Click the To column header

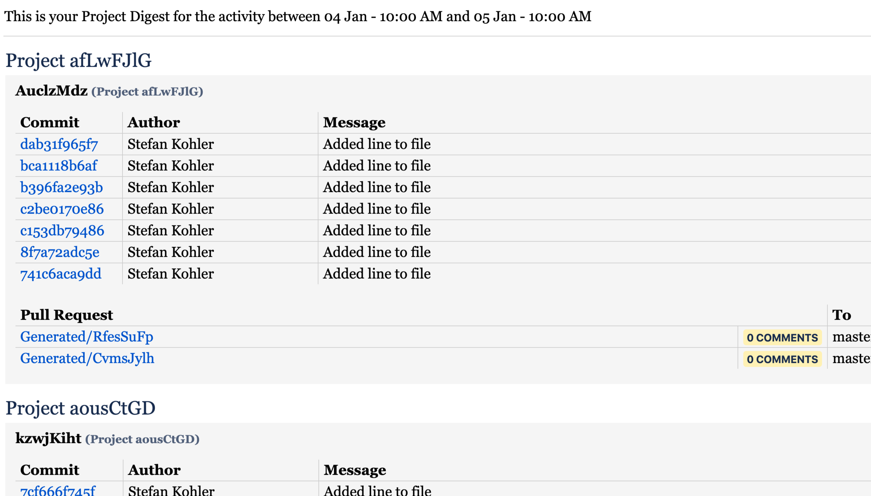(842, 315)
